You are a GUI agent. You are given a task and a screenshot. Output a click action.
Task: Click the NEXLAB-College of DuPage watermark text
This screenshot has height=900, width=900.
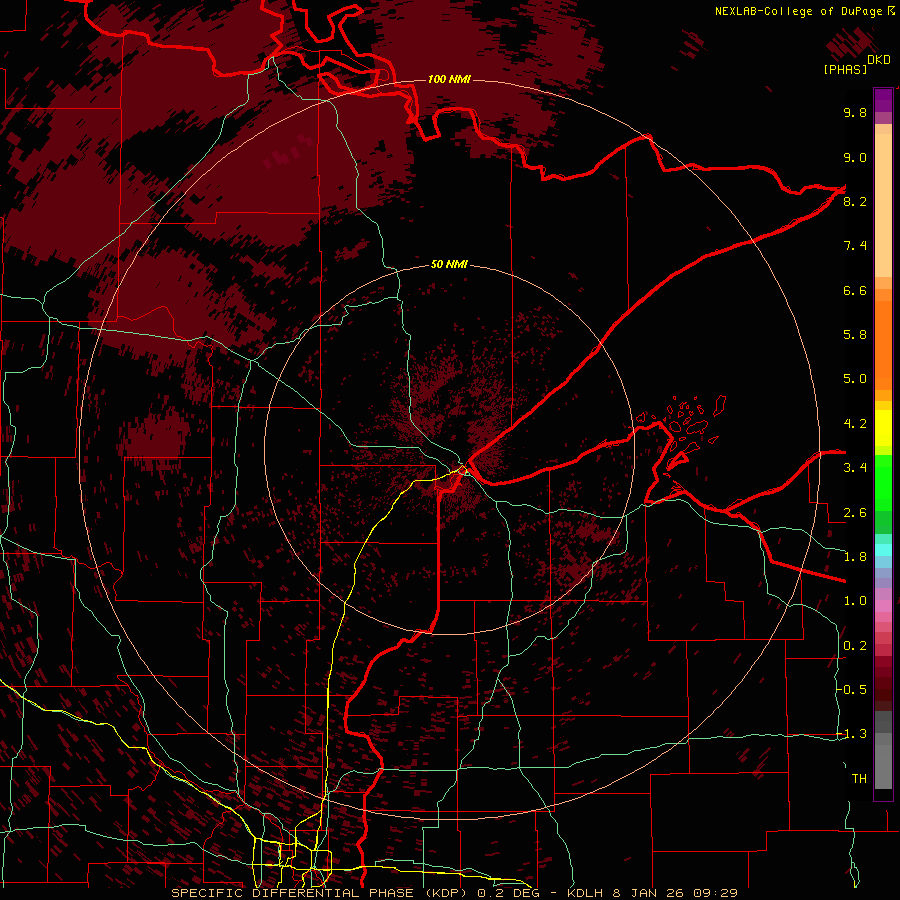[x=804, y=11]
